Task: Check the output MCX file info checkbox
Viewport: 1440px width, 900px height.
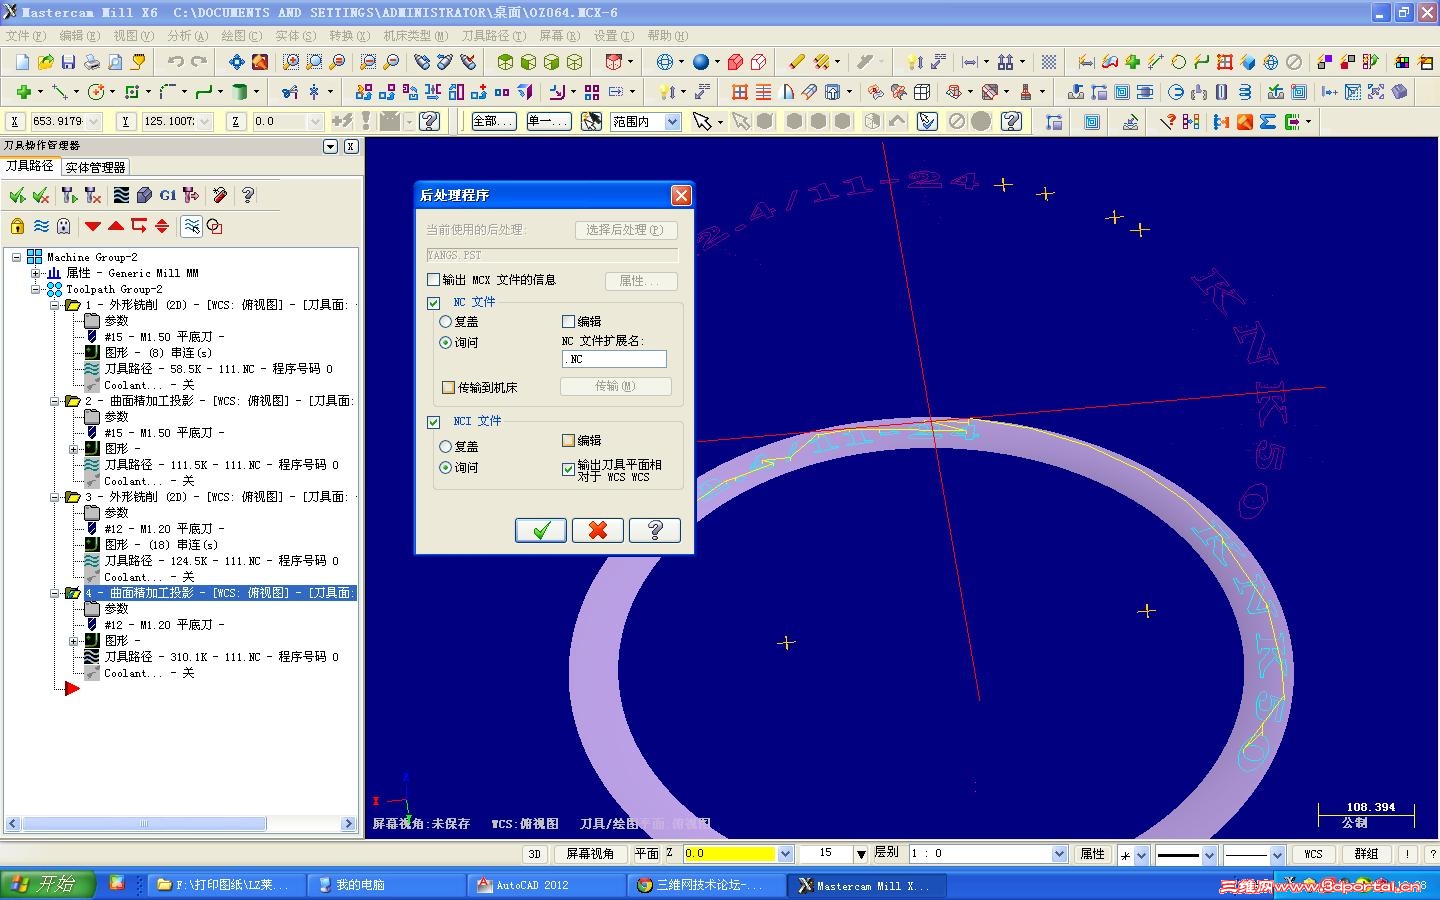Action: tap(433, 280)
